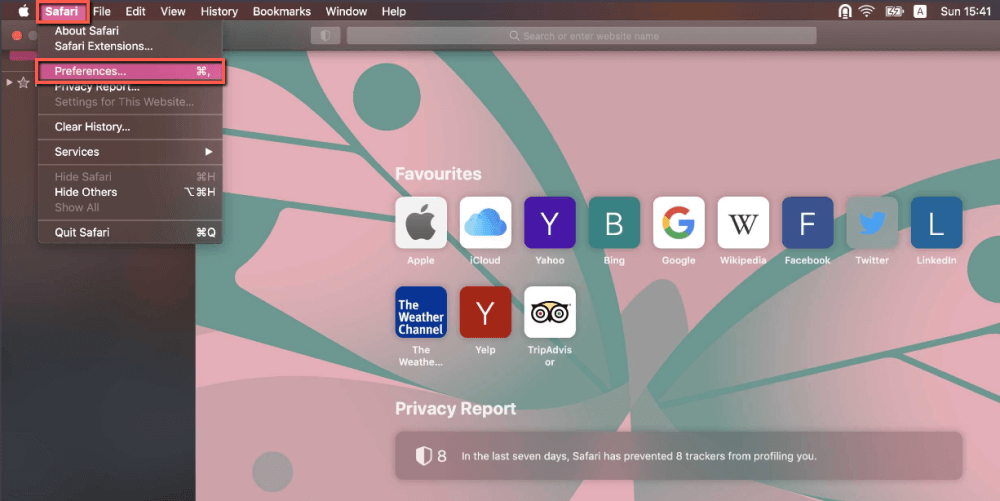
Task: Open the Safari menu
Action: [x=62, y=11]
